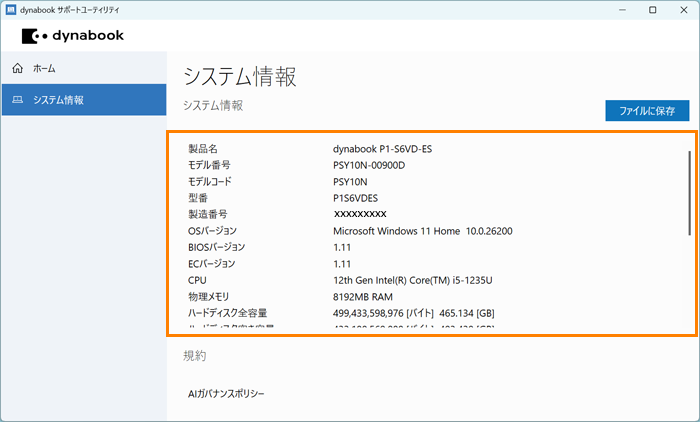Click the model number PSY10N-00900D

(x=369, y=165)
